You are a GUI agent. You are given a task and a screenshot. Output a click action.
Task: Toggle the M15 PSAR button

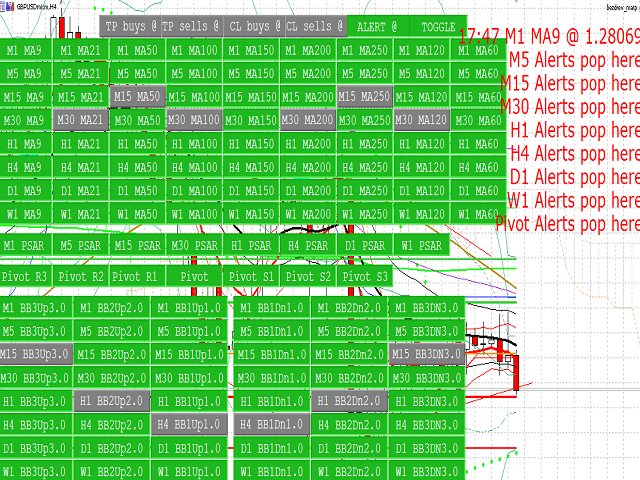[138, 245]
